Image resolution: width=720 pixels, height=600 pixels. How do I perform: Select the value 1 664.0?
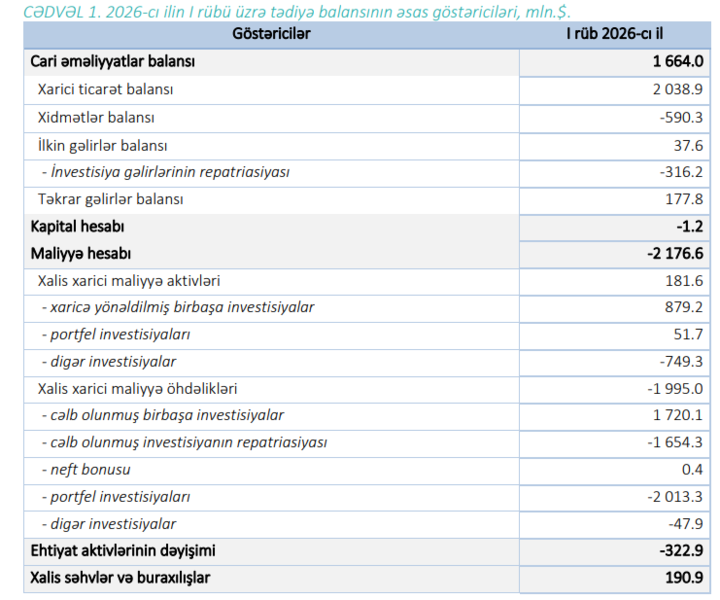(x=678, y=61)
